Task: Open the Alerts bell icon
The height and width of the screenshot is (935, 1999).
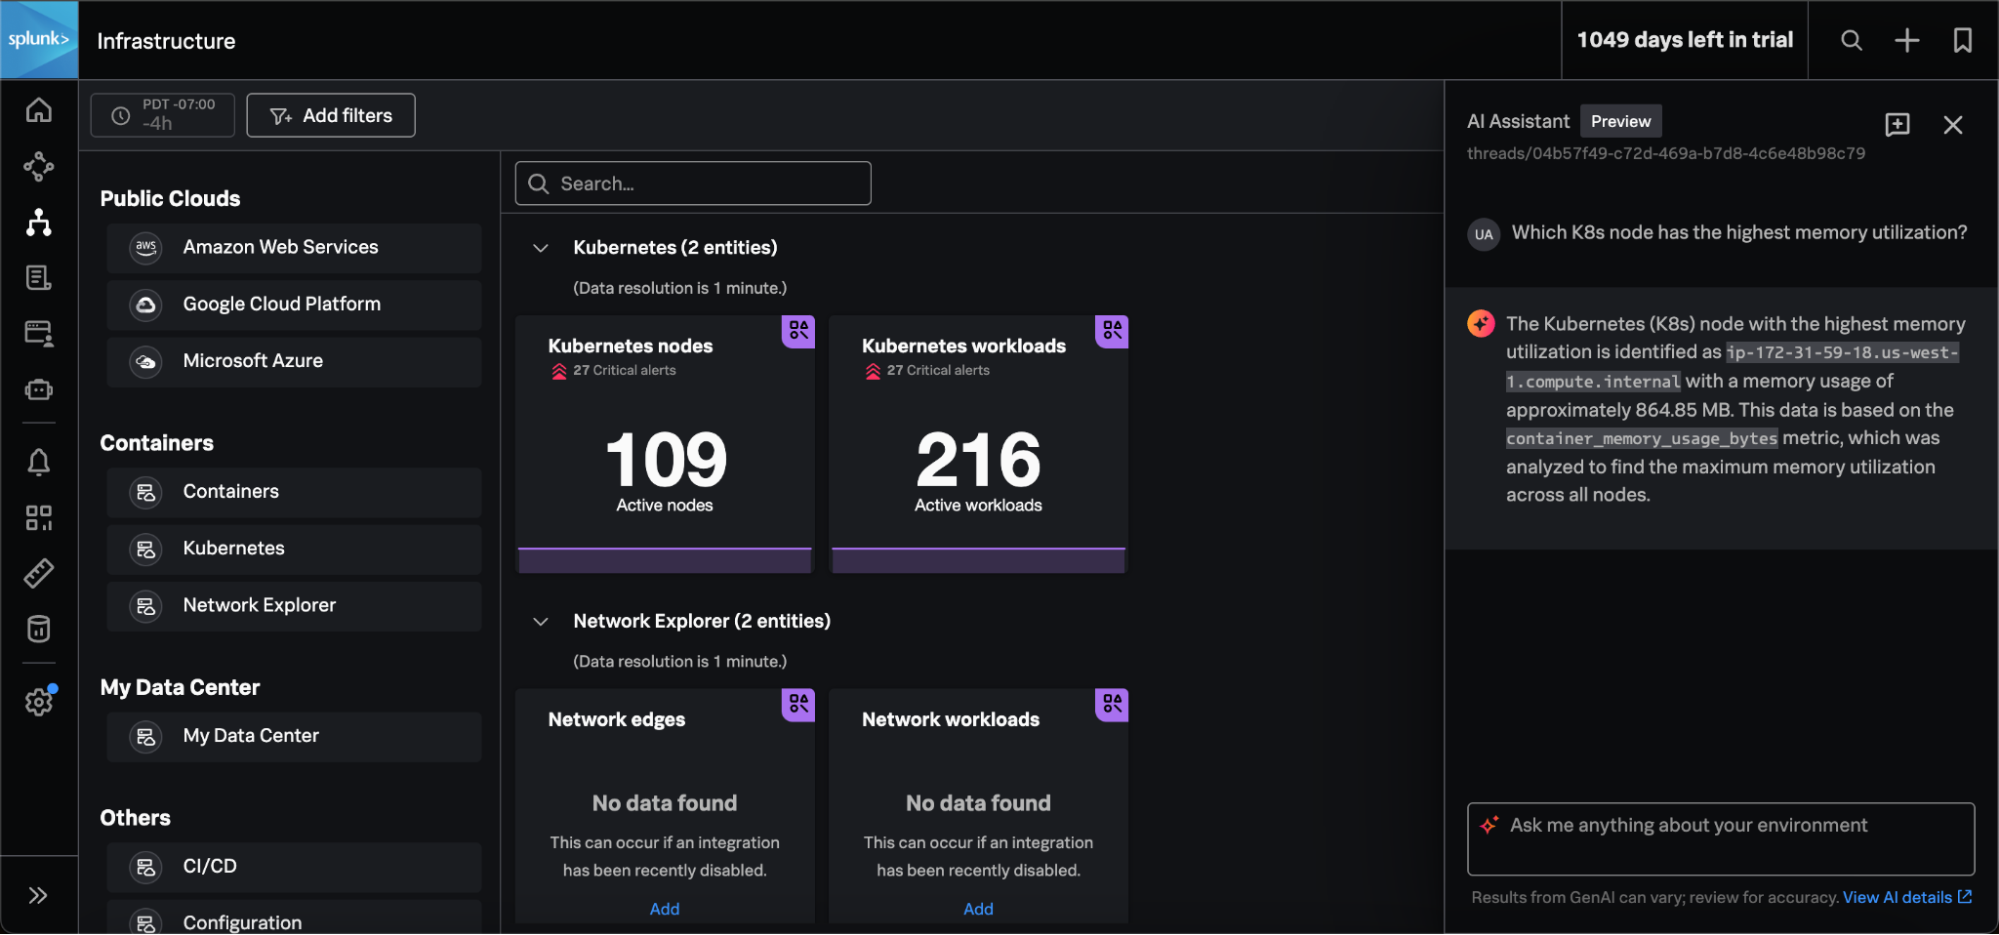Action: (39, 462)
